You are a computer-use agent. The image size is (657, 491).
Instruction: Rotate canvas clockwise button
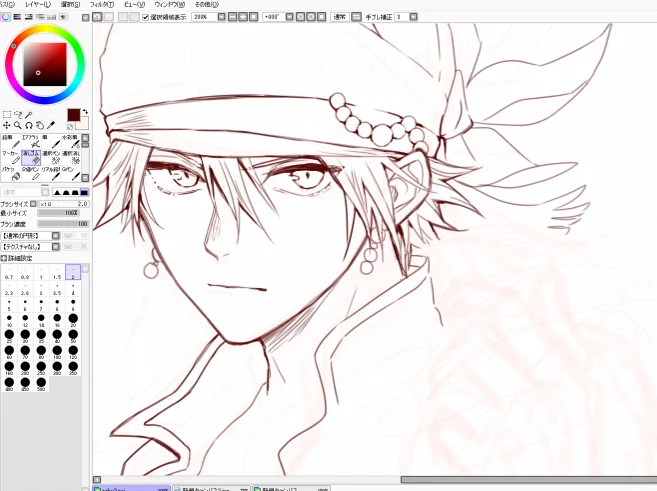(311, 17)
